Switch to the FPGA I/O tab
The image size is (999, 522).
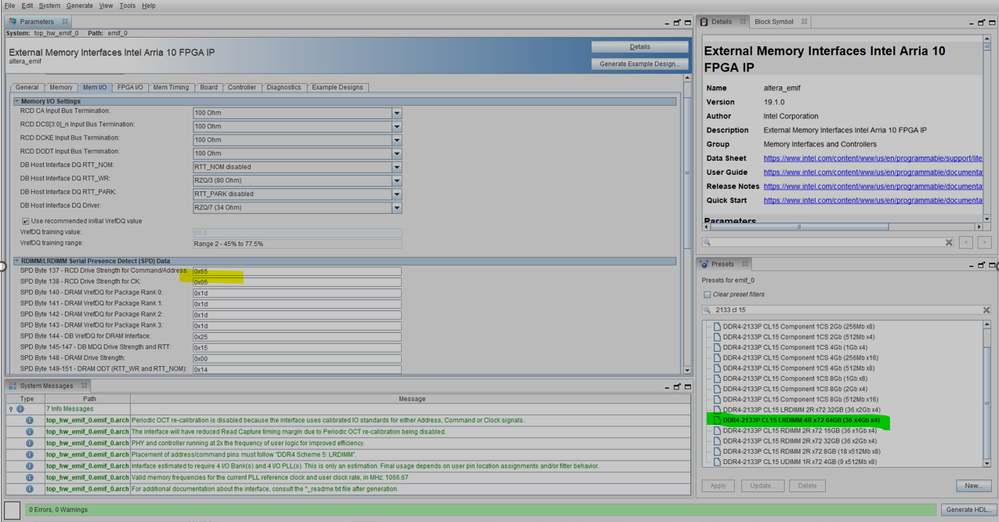tap(129, 87)
